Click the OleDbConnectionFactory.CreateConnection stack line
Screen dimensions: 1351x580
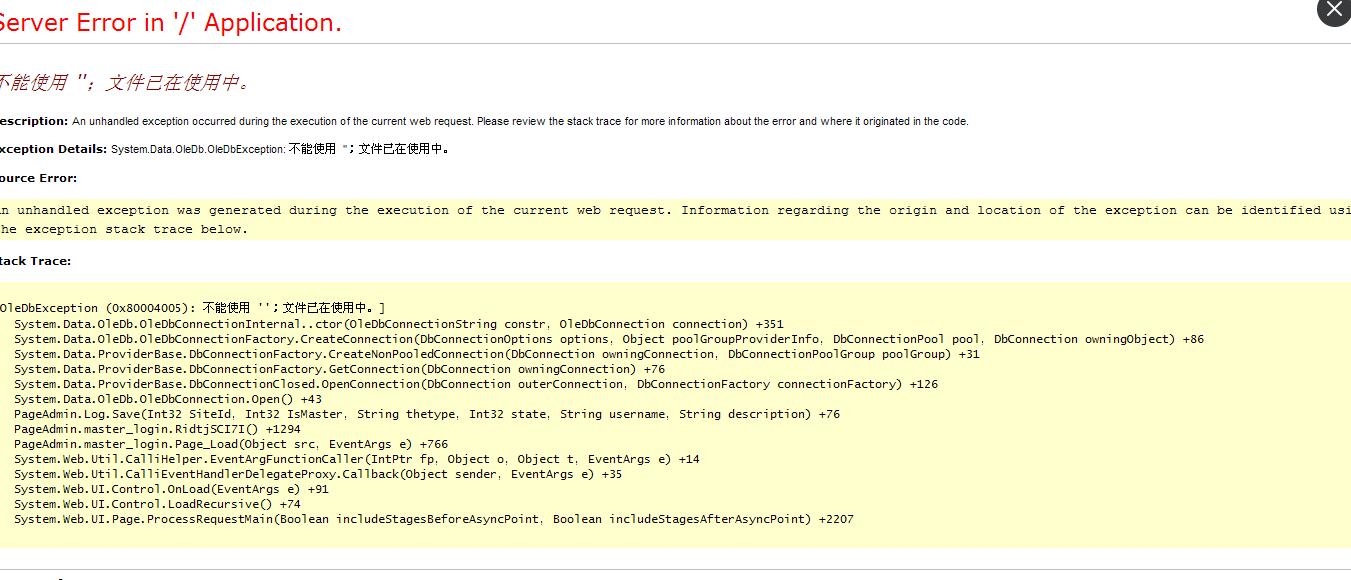click(x=608, y=339)
